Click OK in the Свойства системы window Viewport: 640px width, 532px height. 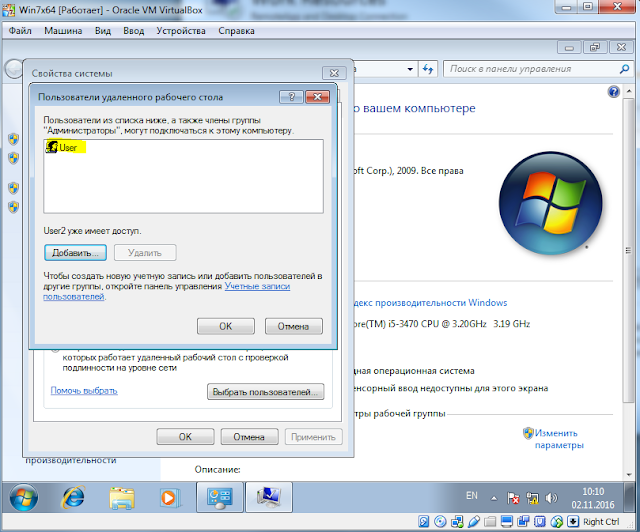coord(185,437)
